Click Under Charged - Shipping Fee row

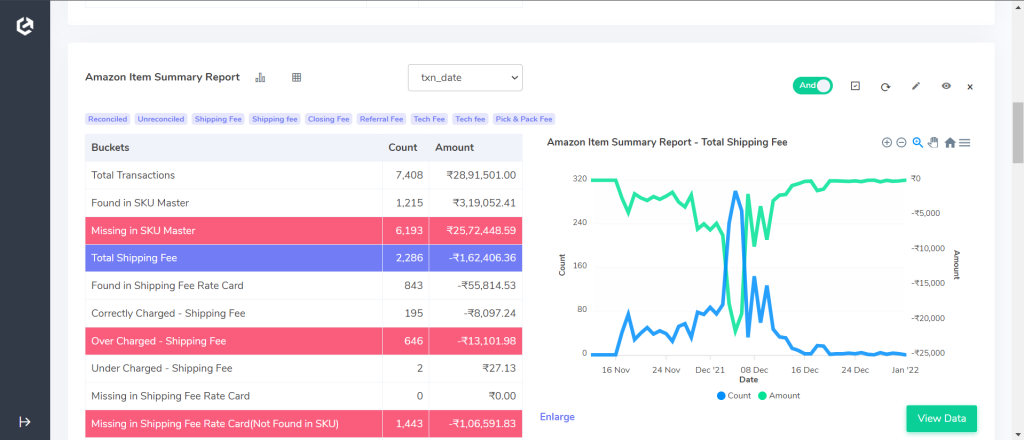click(304, 368)
